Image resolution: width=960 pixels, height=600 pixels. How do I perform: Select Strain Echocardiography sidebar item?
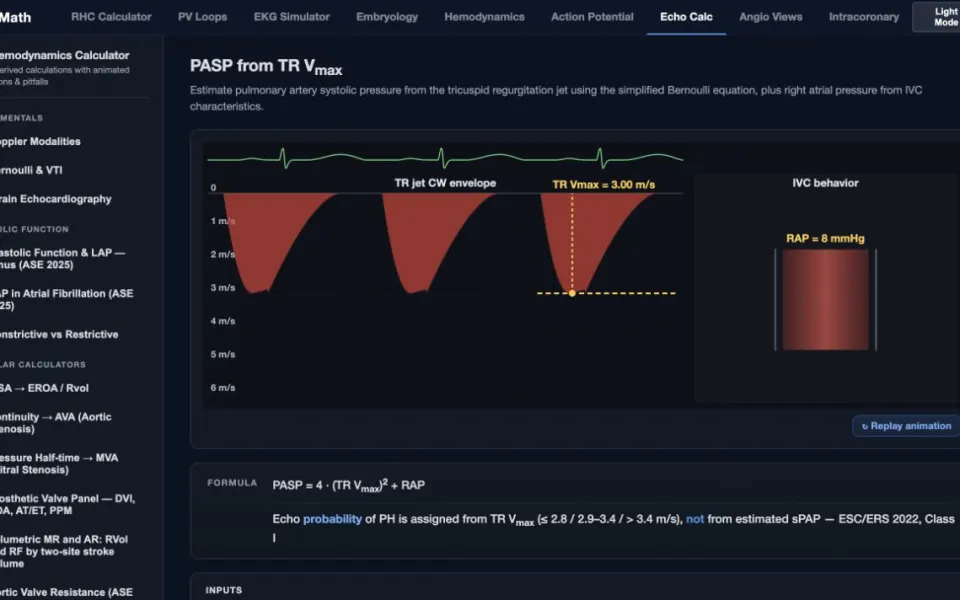tap(55, 199)
